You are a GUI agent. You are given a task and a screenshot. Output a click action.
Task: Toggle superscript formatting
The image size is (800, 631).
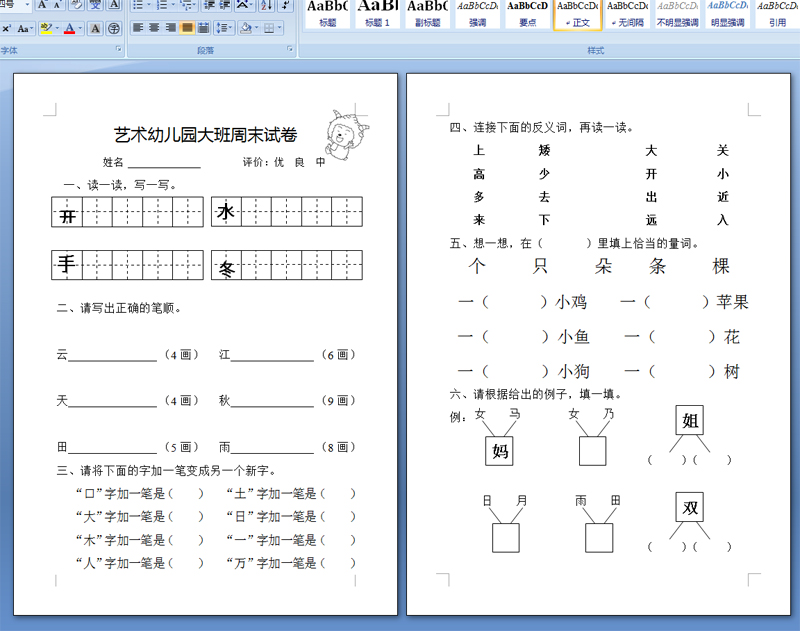point(6,29)
